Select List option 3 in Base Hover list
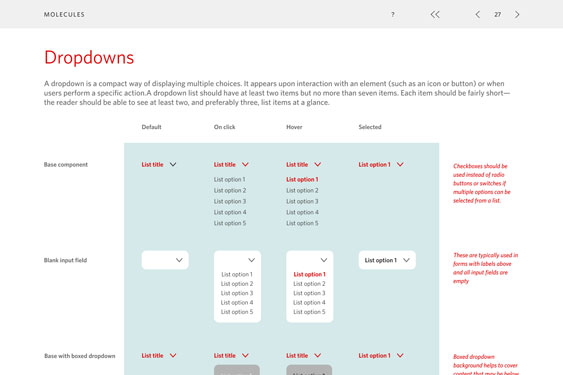 coord(302,201)
